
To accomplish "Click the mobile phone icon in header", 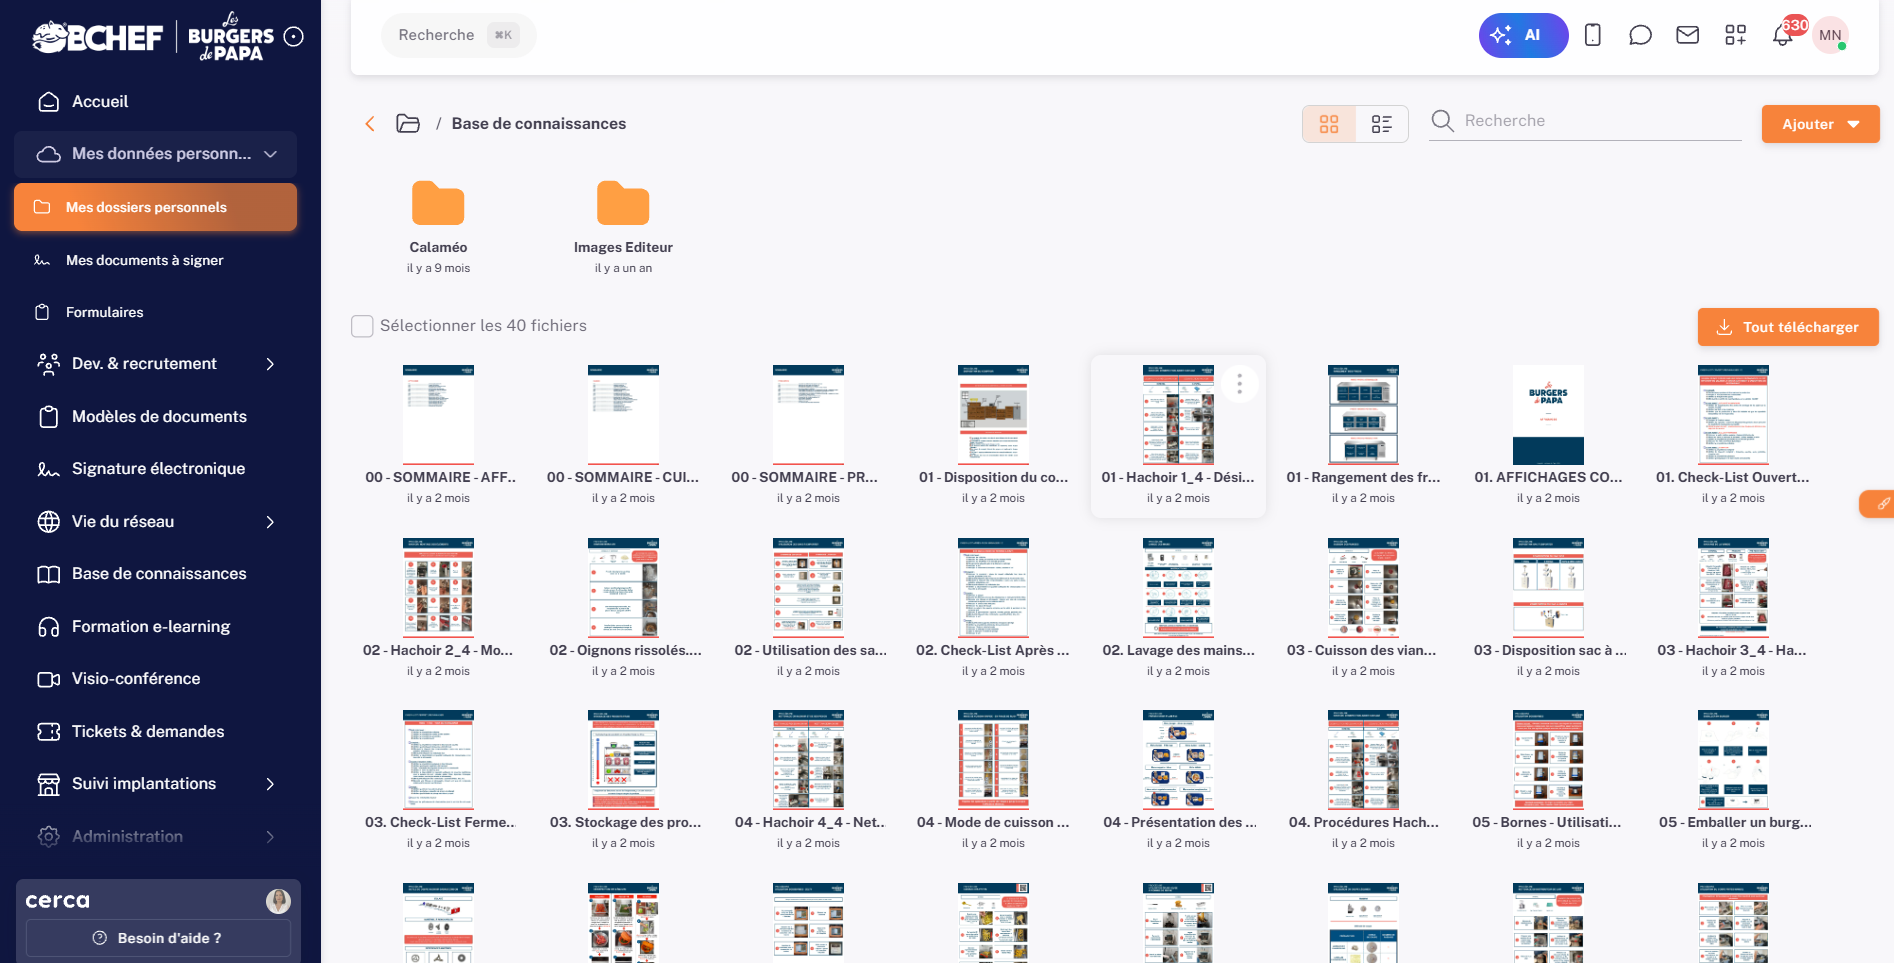I will (1593, 35).
